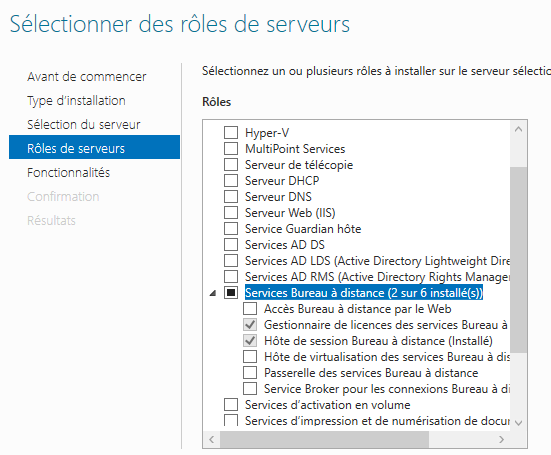
Task: Switch to Sélection du serveur step
Action: (84, 125)
